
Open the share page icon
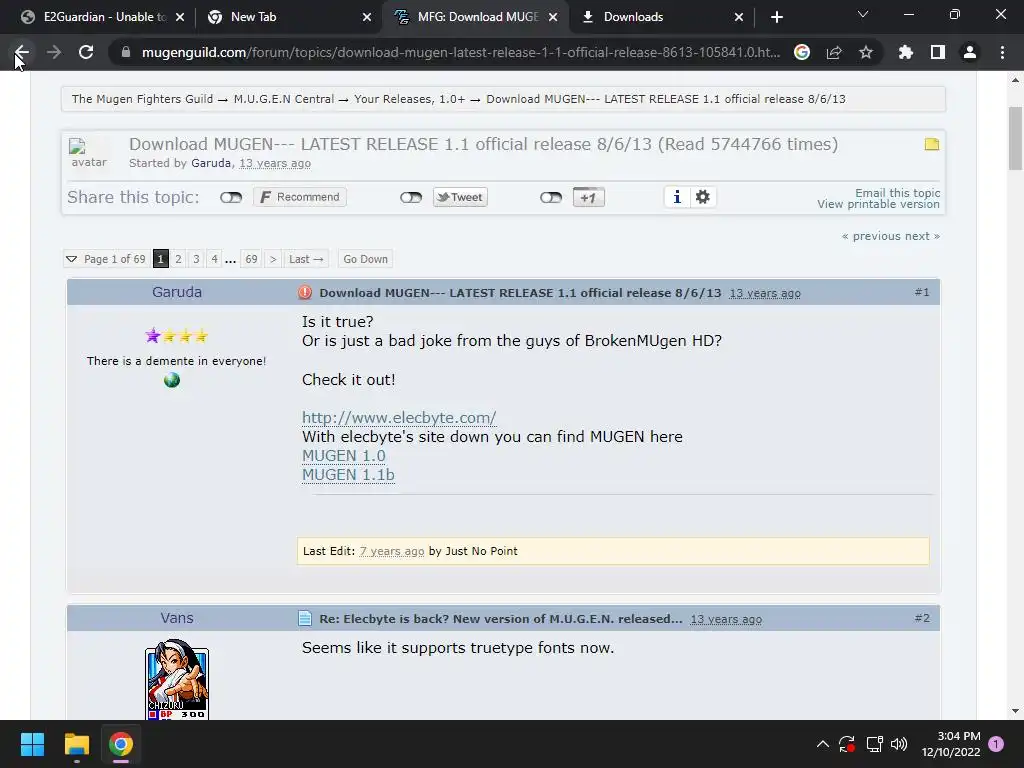[x=834, y=52]
